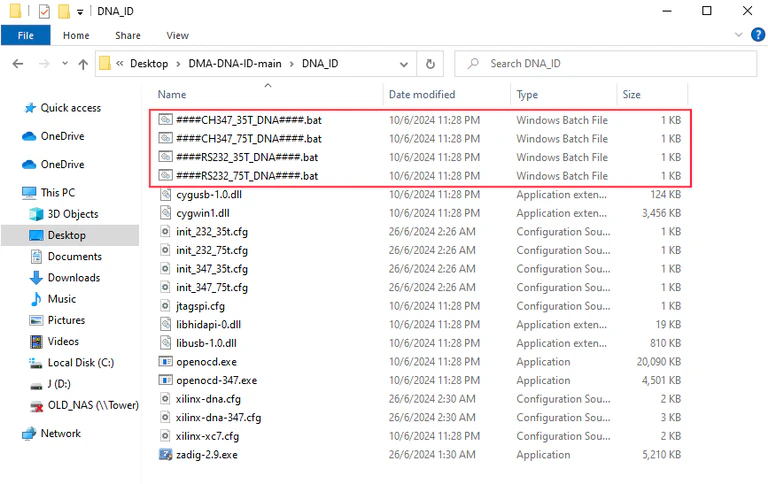This screenshot has height=484, width=768.
Task: Click the ####CH347_75T_DNA####.bat file icon
Action: (x=166, y=138)
